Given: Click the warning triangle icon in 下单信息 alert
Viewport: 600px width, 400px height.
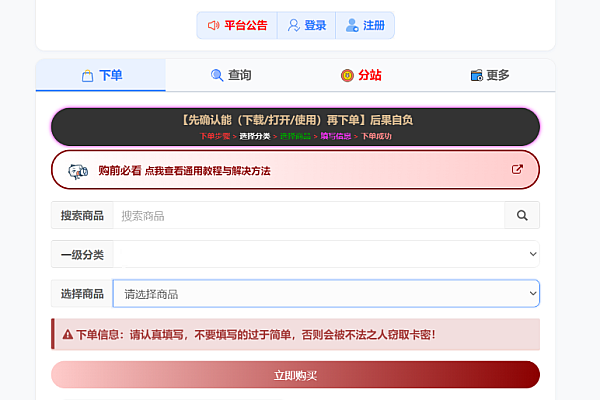Looking at the screenshot, I should click(x=68, y=335).
